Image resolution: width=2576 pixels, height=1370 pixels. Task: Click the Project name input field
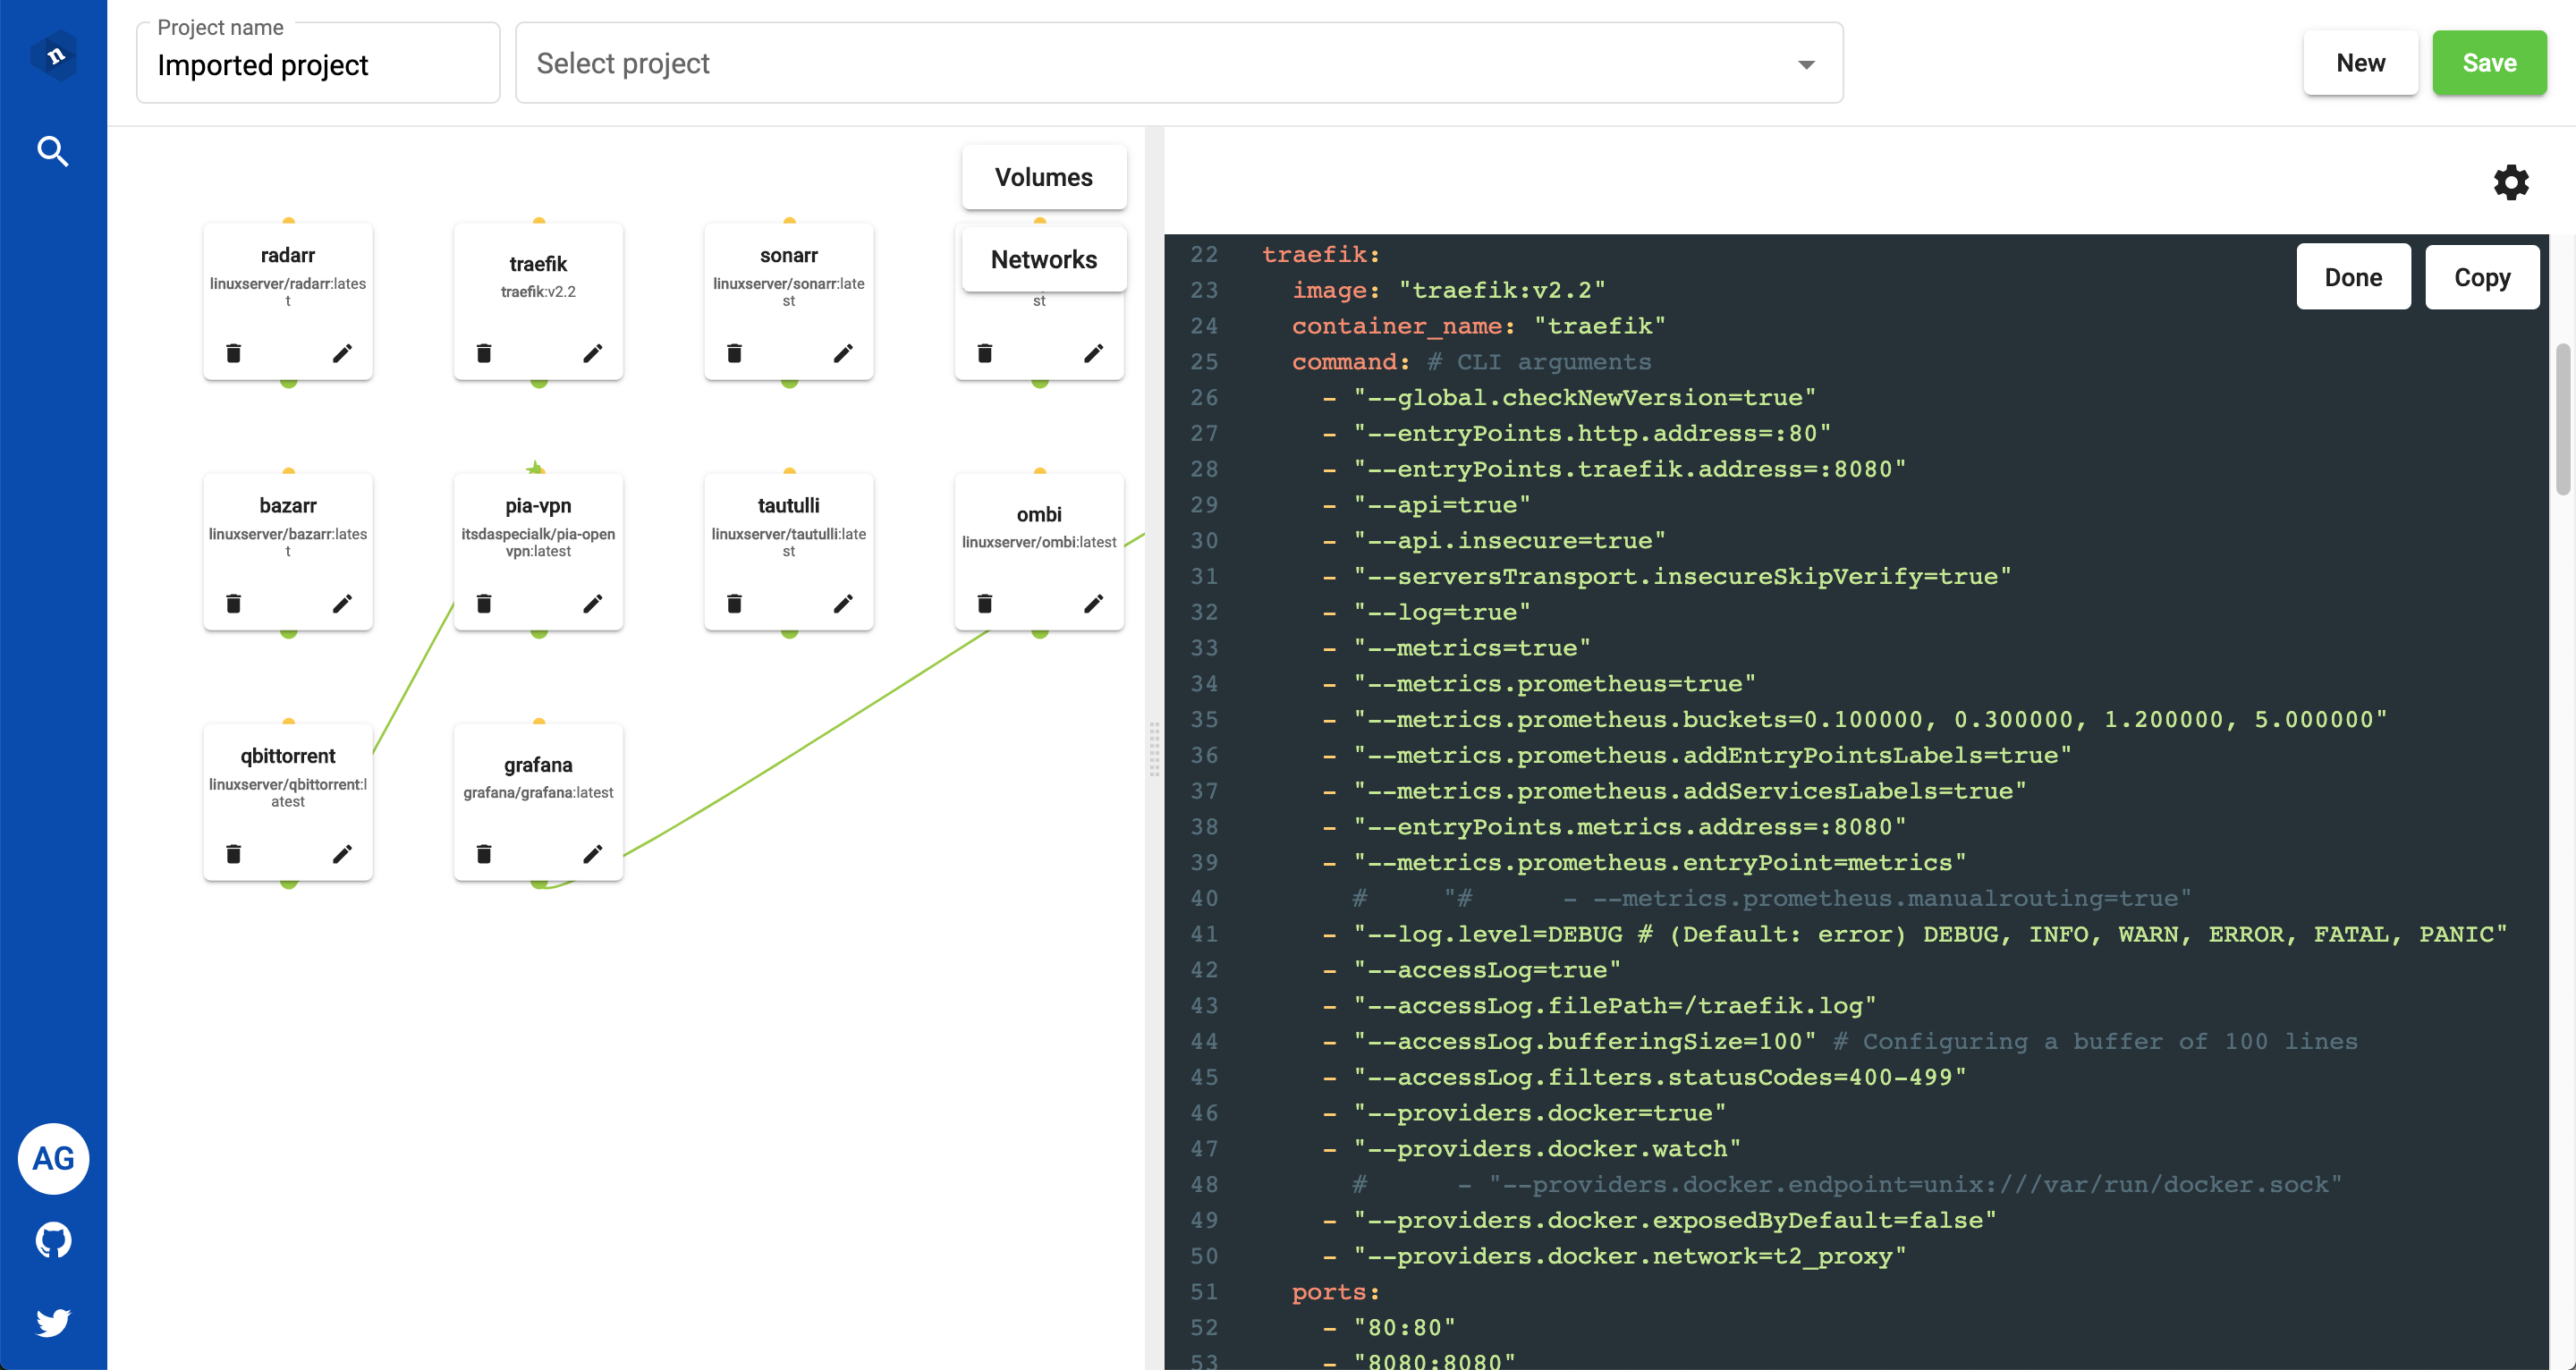pyautogui.click(x=318, y=66)
